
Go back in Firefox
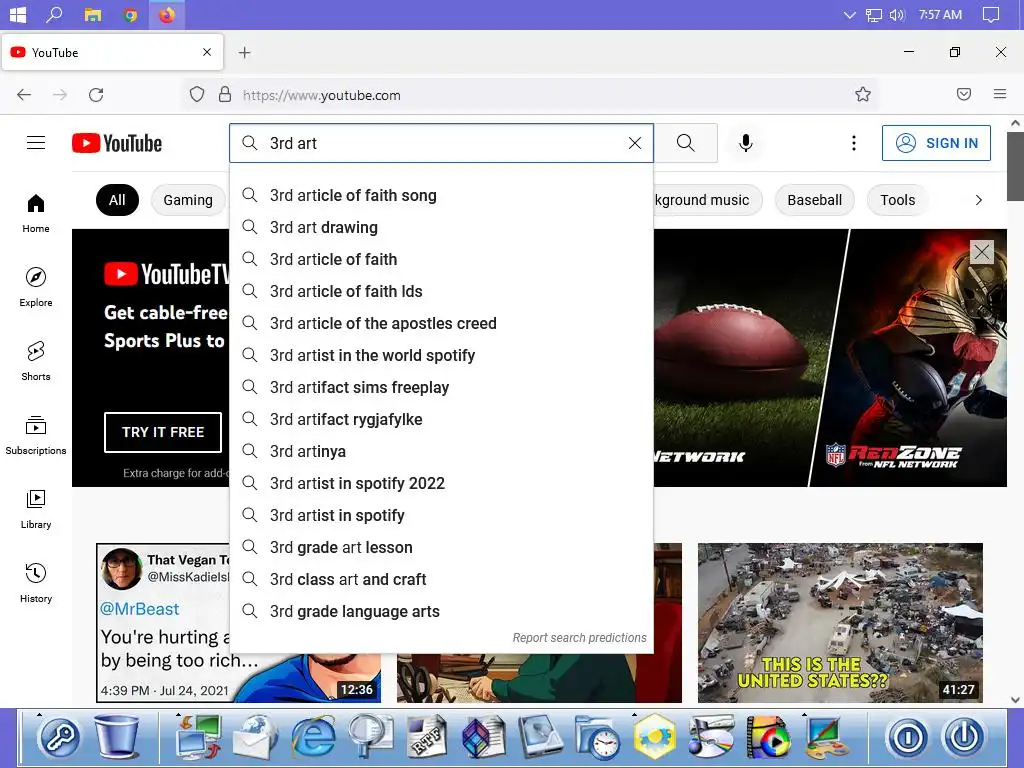(24, 95)
